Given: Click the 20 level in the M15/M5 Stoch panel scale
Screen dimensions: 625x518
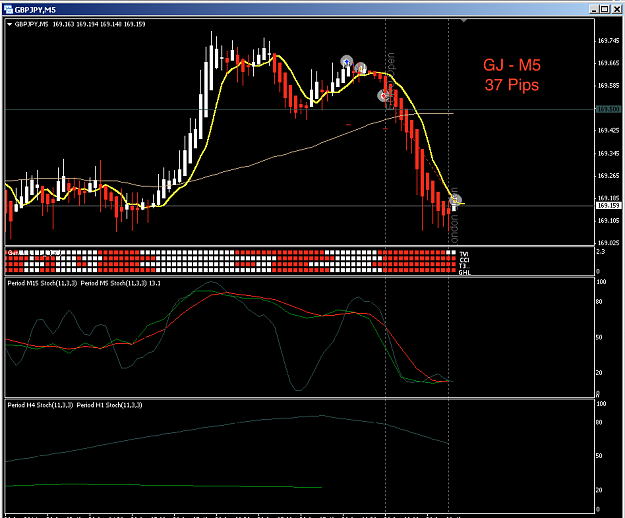Looking at the screenshot, I should point(599,373).
